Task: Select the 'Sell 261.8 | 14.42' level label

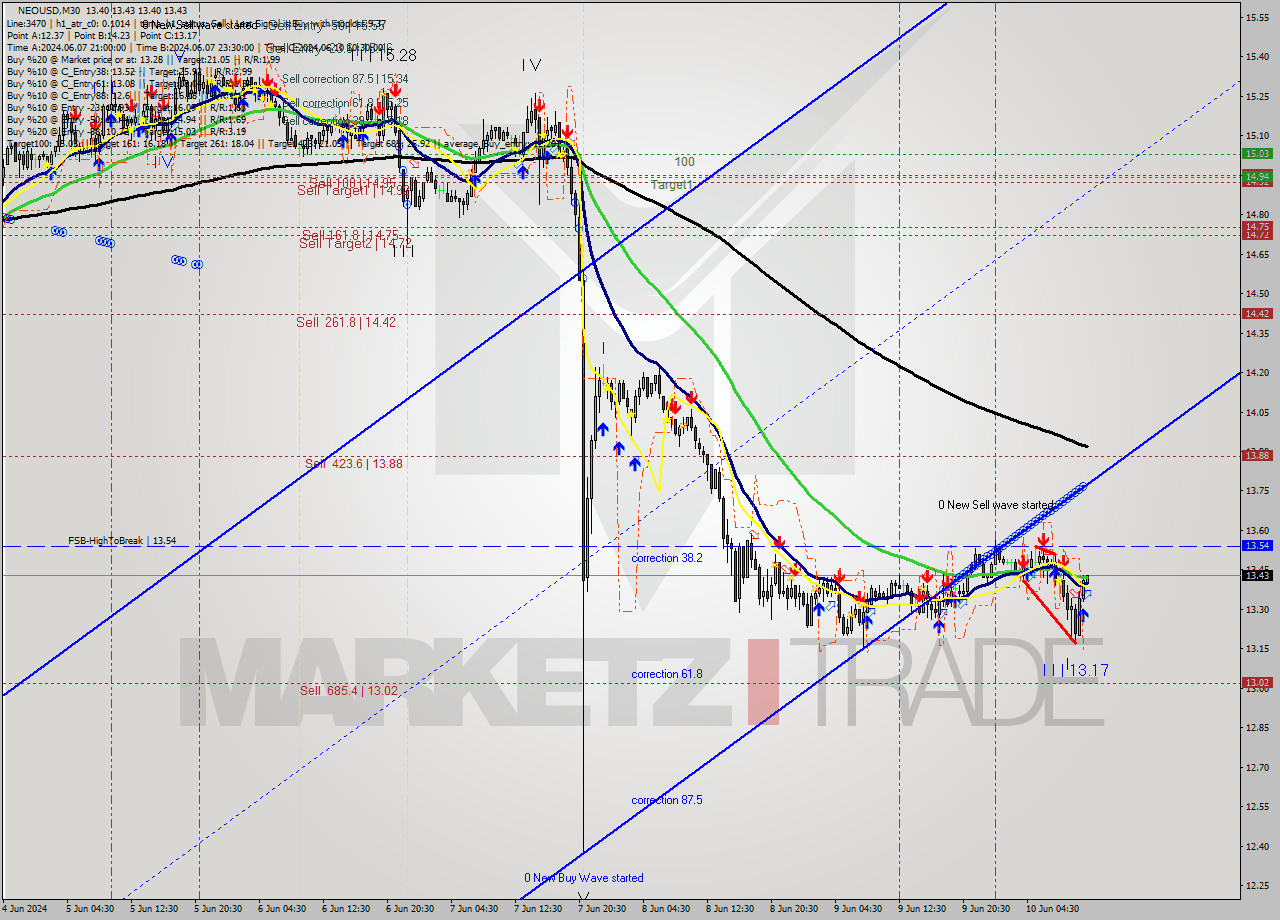Action: [346, 322]
